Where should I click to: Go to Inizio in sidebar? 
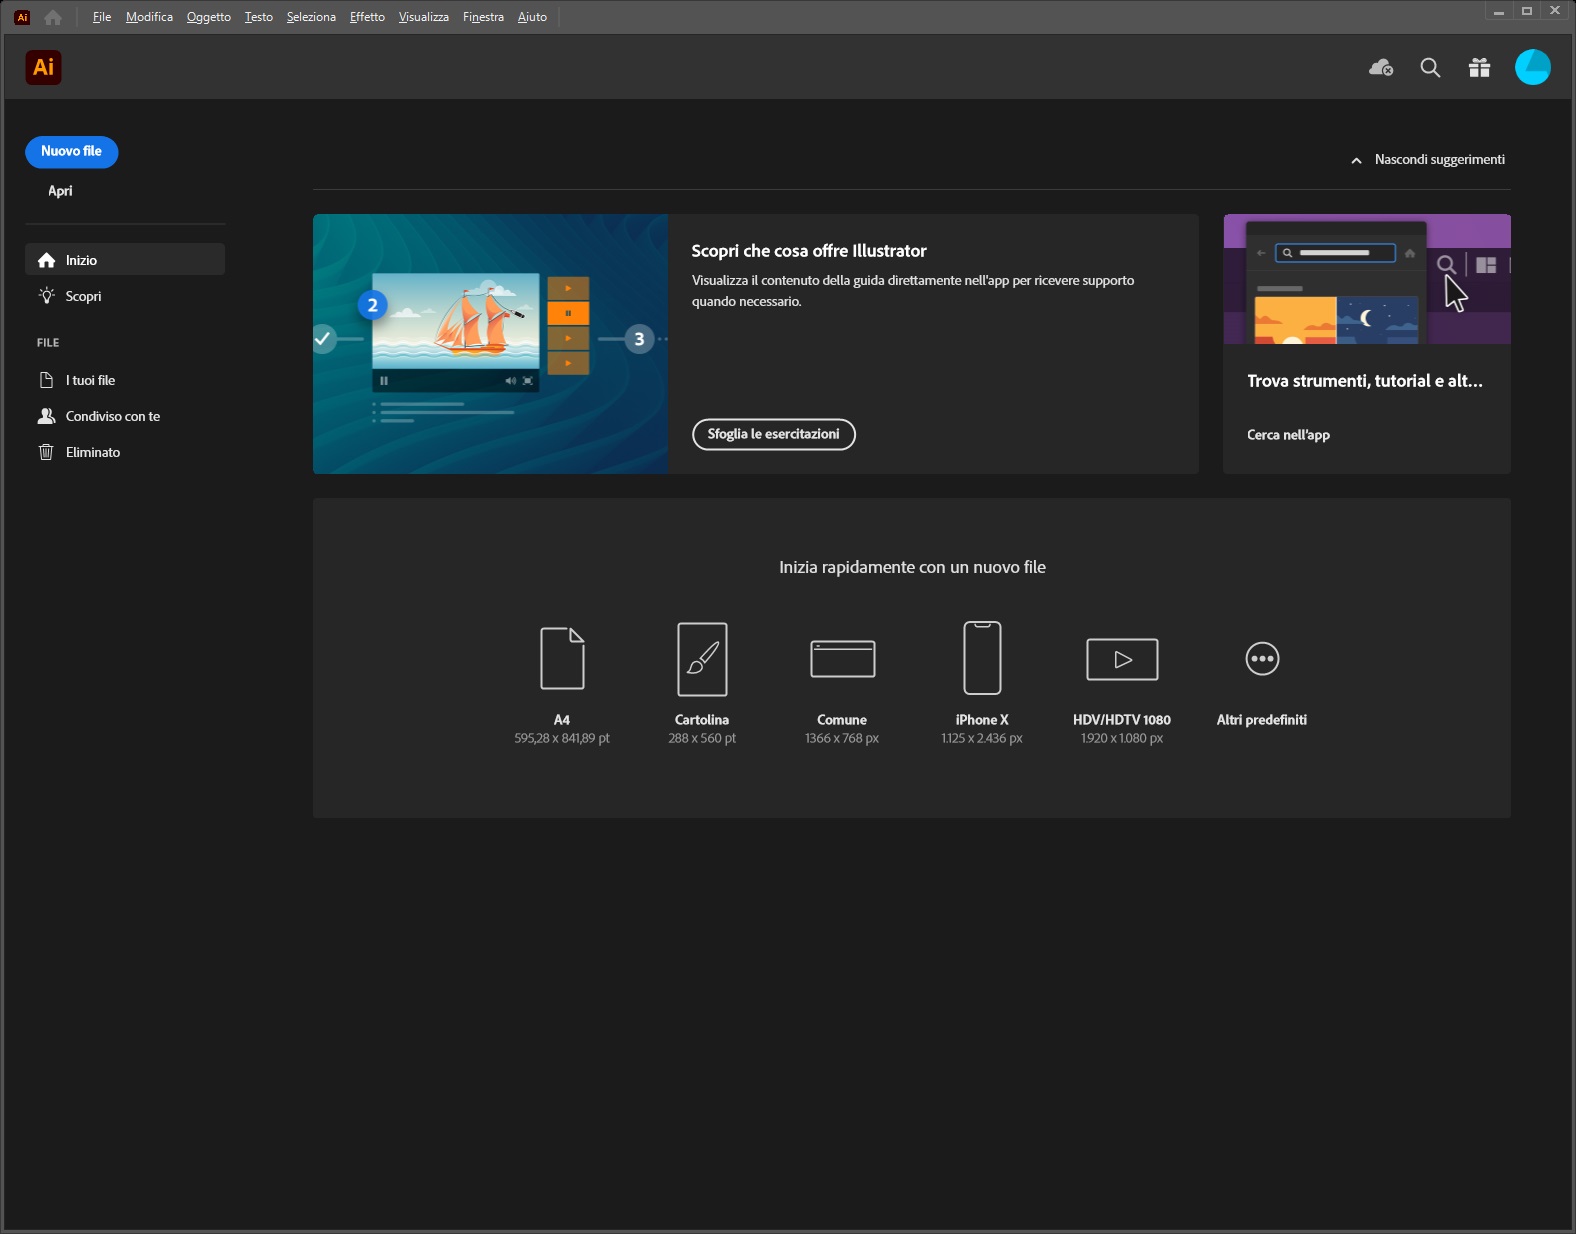(x=125, y=260)
